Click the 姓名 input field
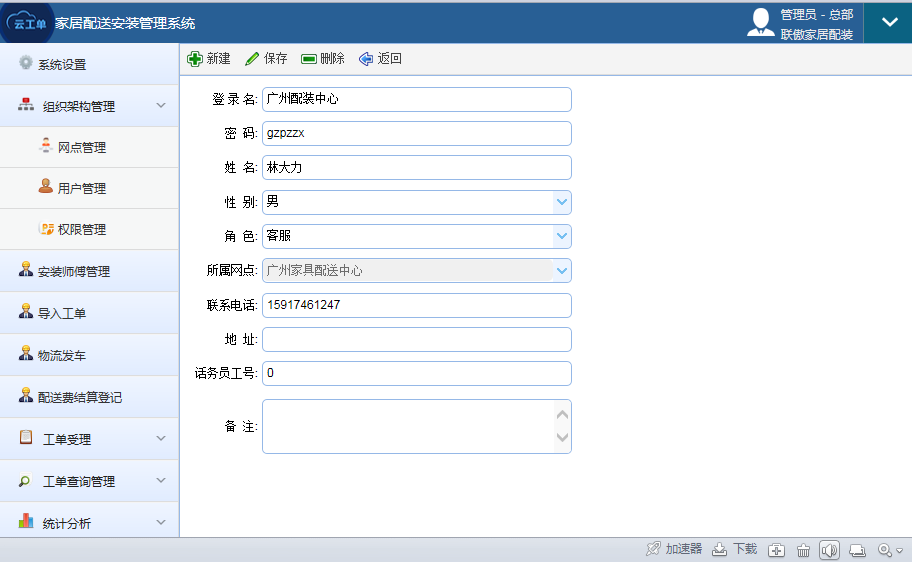The height and width of the screenshot is (562, 912). (416, 168)
